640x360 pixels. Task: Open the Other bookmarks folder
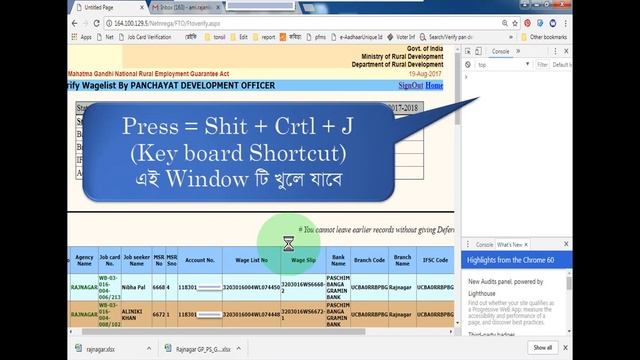pos(544,37)
